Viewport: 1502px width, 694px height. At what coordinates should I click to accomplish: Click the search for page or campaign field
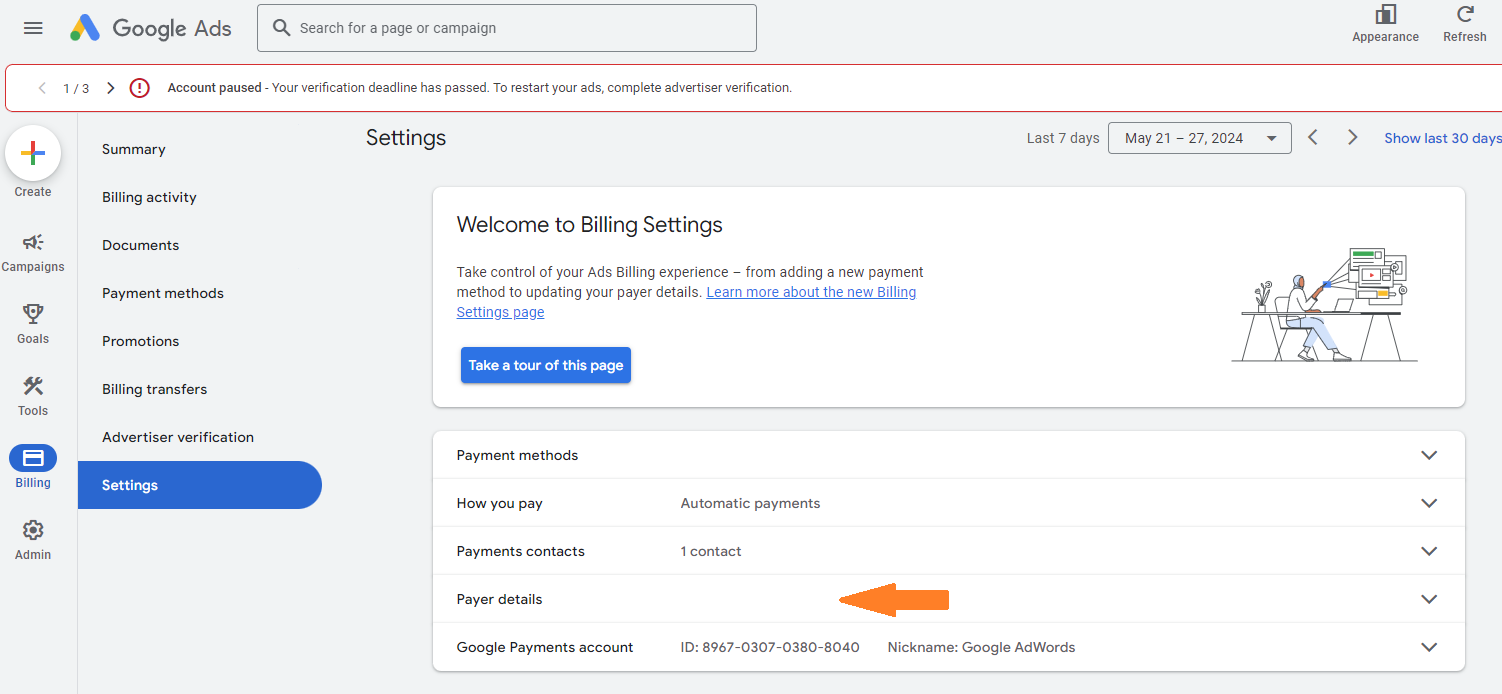click(x=507, y=28)
